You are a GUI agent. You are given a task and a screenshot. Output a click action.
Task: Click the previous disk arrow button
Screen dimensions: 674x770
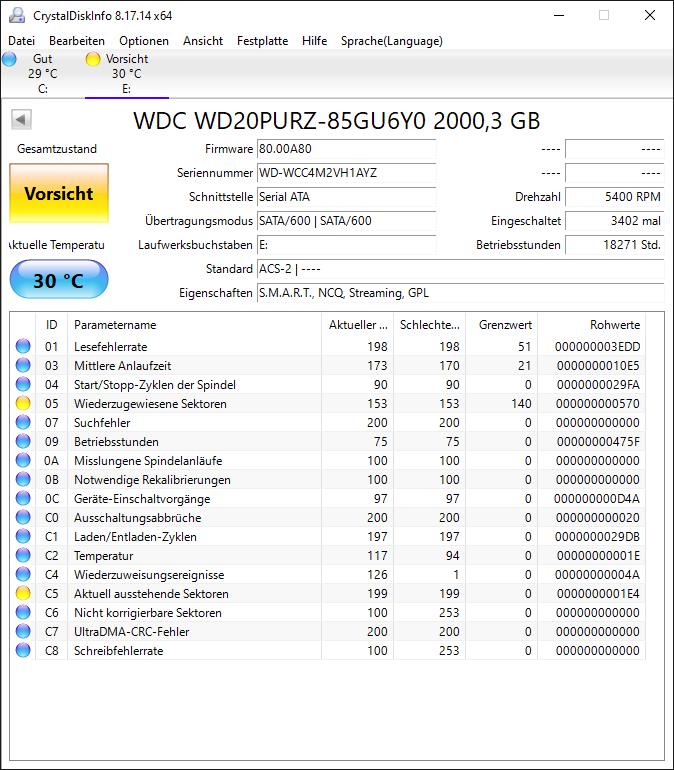tap(21, 119)
